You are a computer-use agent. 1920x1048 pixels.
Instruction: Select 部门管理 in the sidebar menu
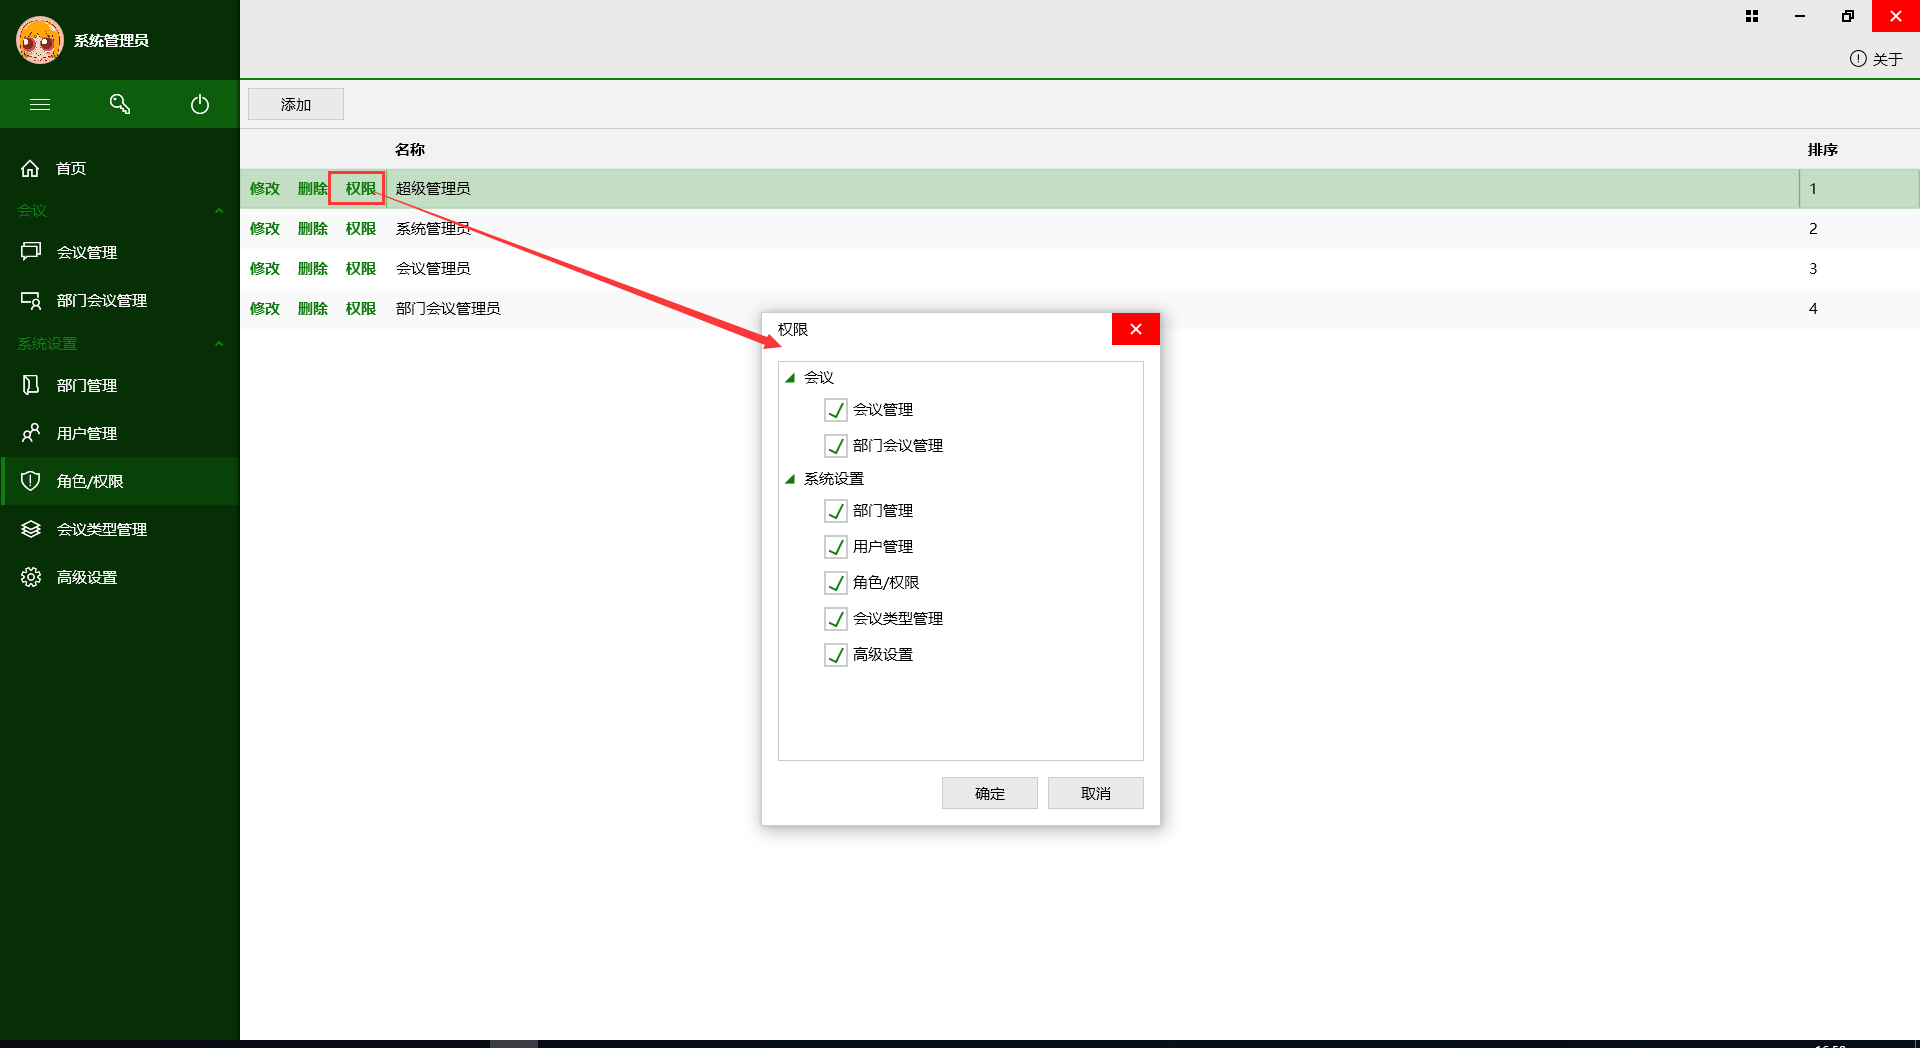click(x=86, y=385)
